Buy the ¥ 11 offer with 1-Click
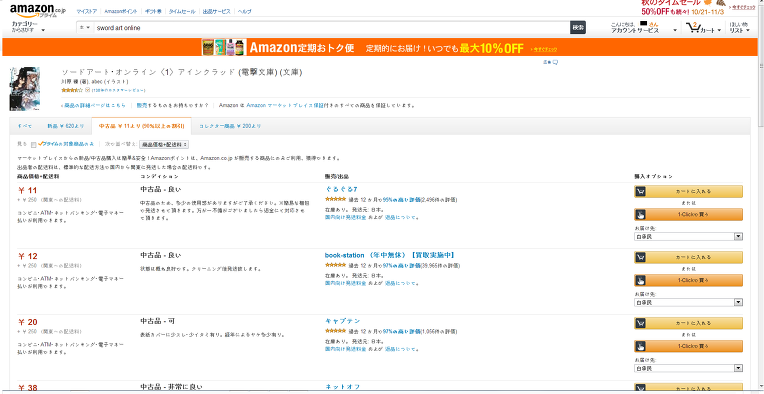Image resolution: width=764 pixels, height=394 pixels. [688, 214]
